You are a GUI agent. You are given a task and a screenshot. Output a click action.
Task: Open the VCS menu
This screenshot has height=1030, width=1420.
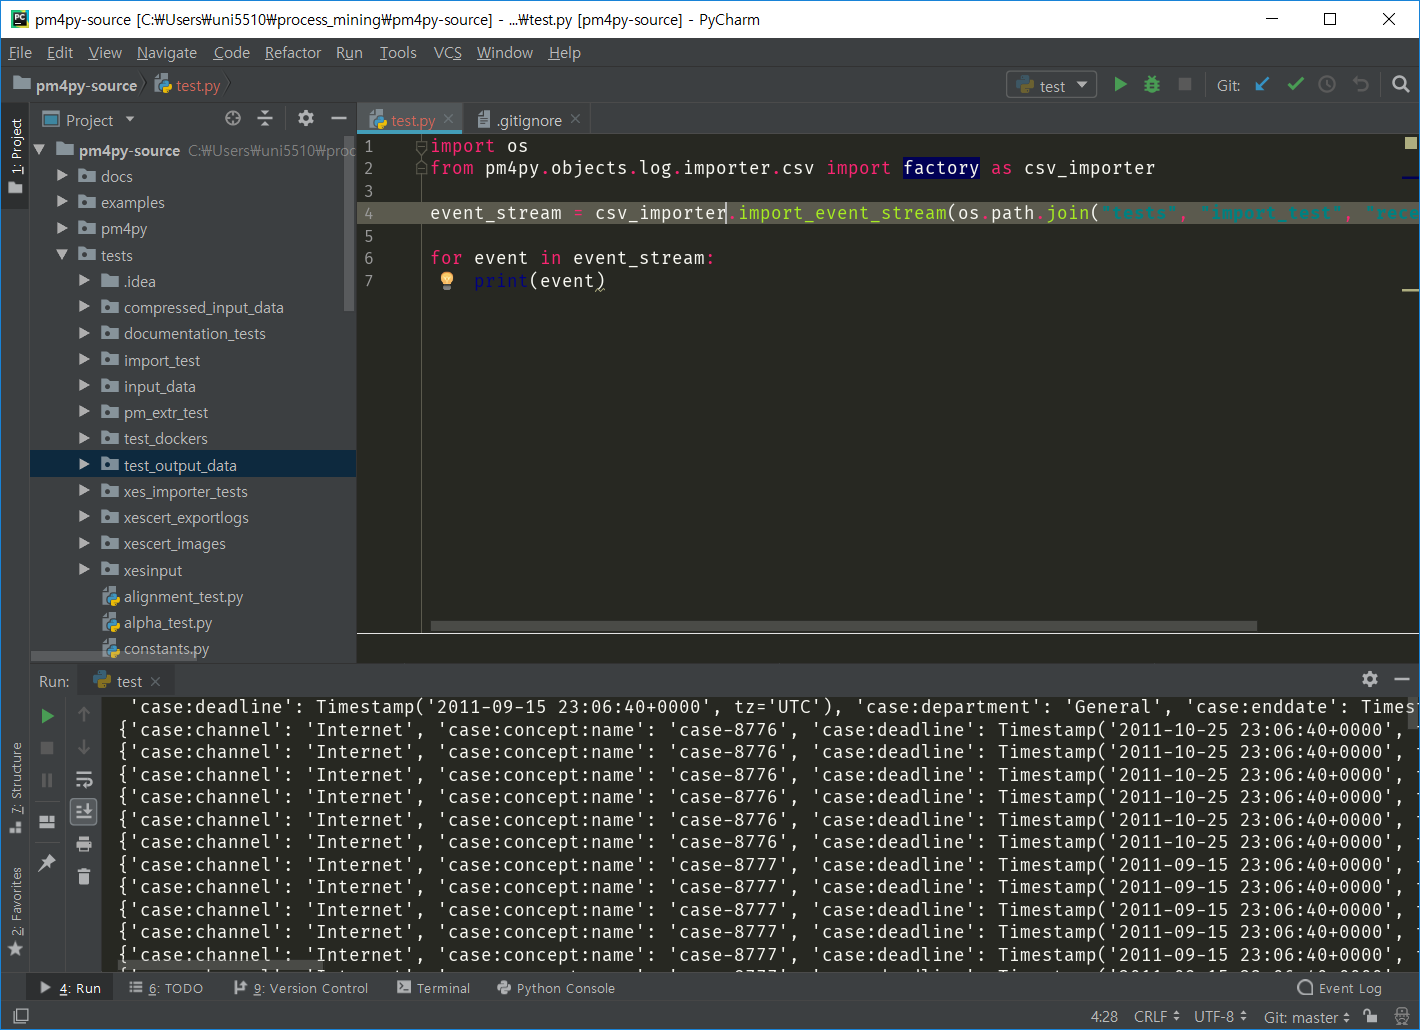point(448,53)
